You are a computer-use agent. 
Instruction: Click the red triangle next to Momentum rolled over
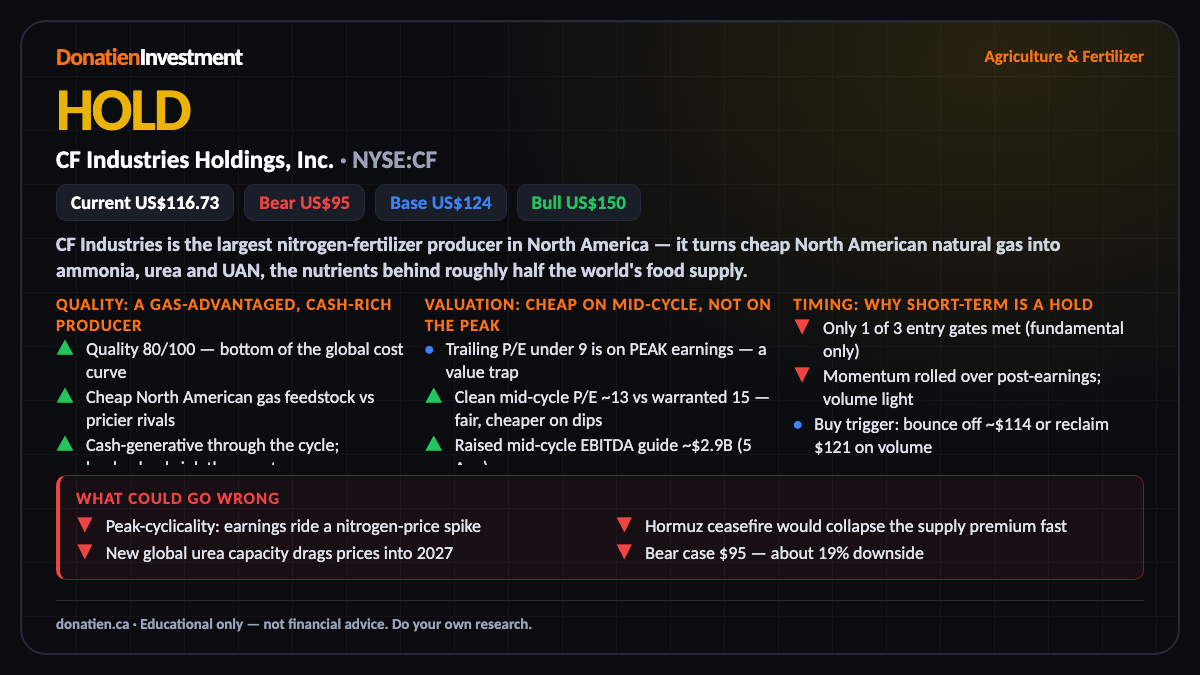(802, 375)
